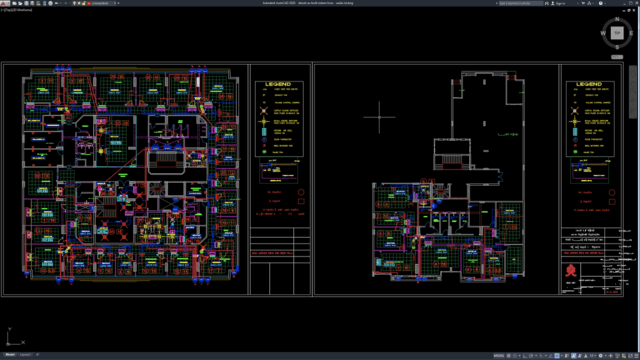Save the drawing with the Save icon
Screen dimensions: 640x360
click(27, 3)
